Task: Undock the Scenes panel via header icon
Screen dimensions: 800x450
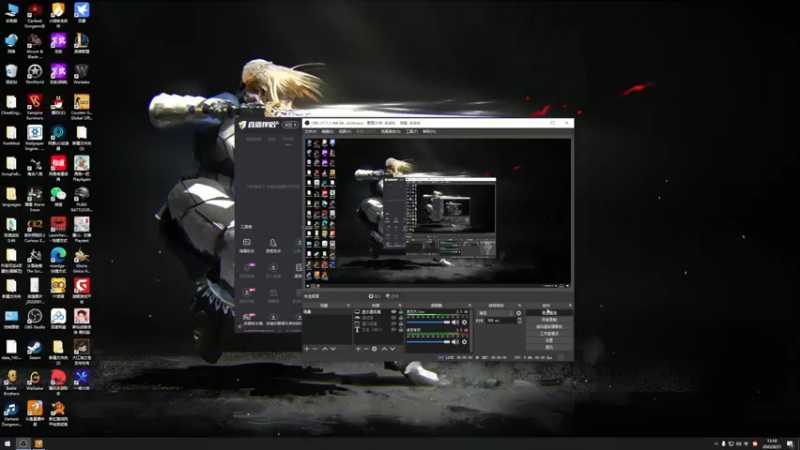Action: 348,305
